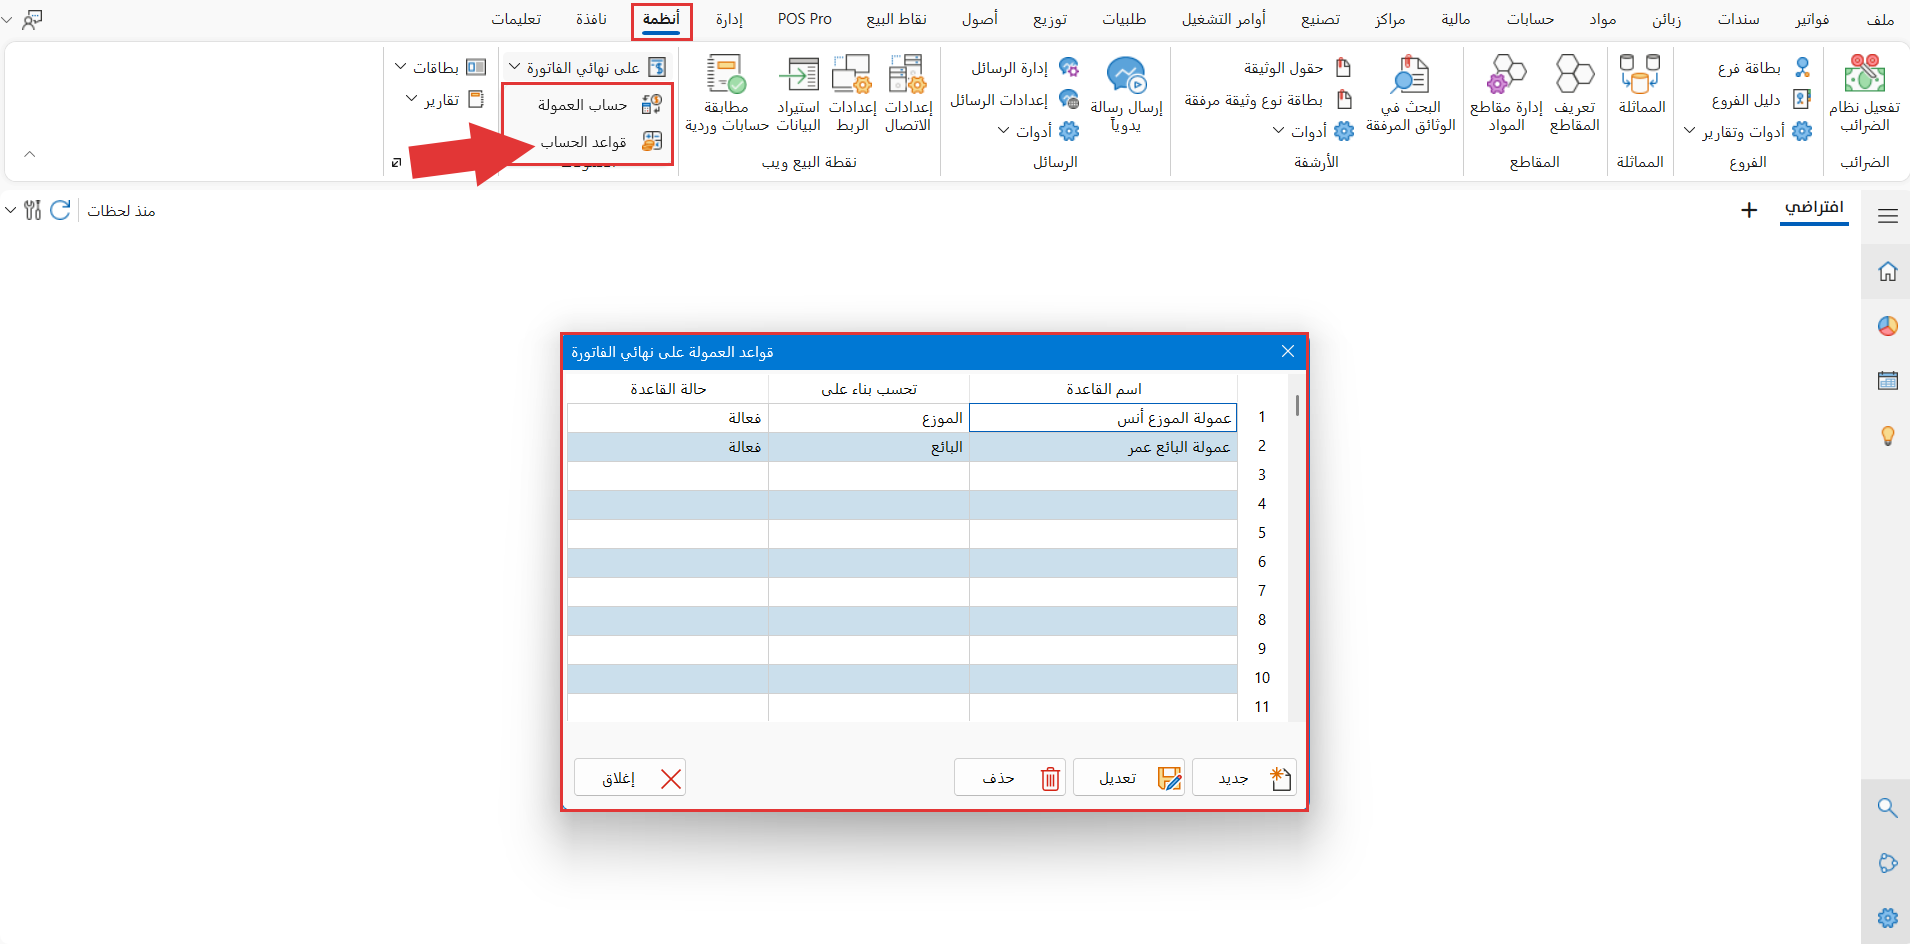Viewport: 1910px width, 944px height.
Task: Open مطابقة حسابات وردية shift accounts matching
Action: pyautogui.click(x=727, y=93)
